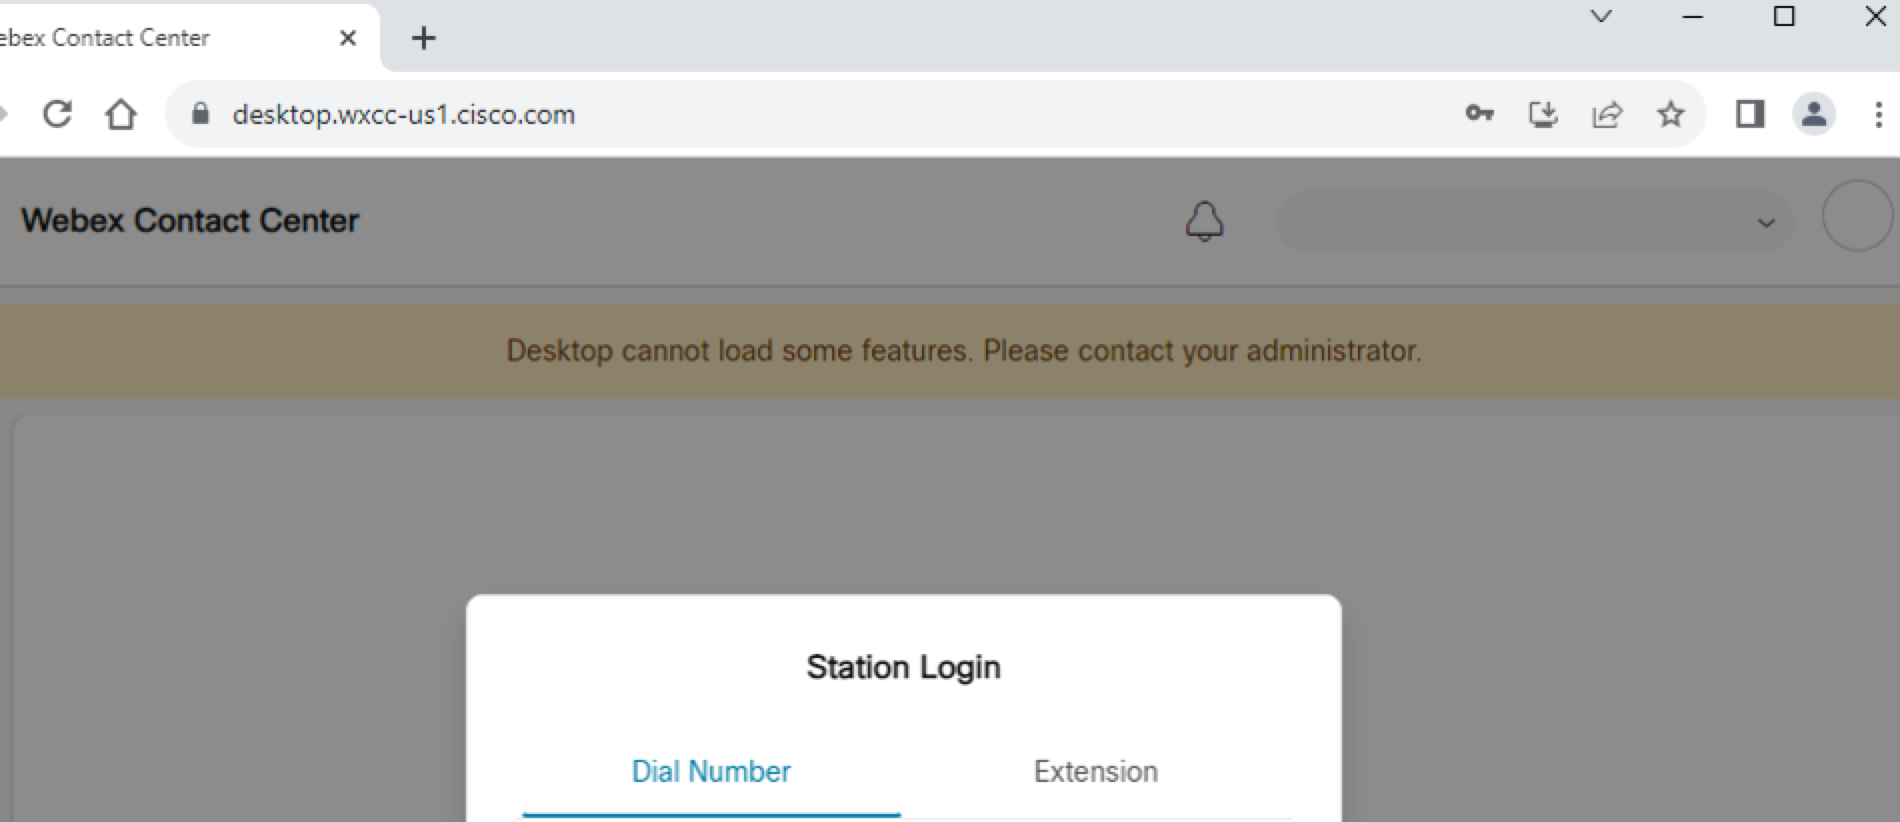Open the user profile circle
Image resolution: width=1900 pixels, height=822 pixels.
pos(1858,216)
